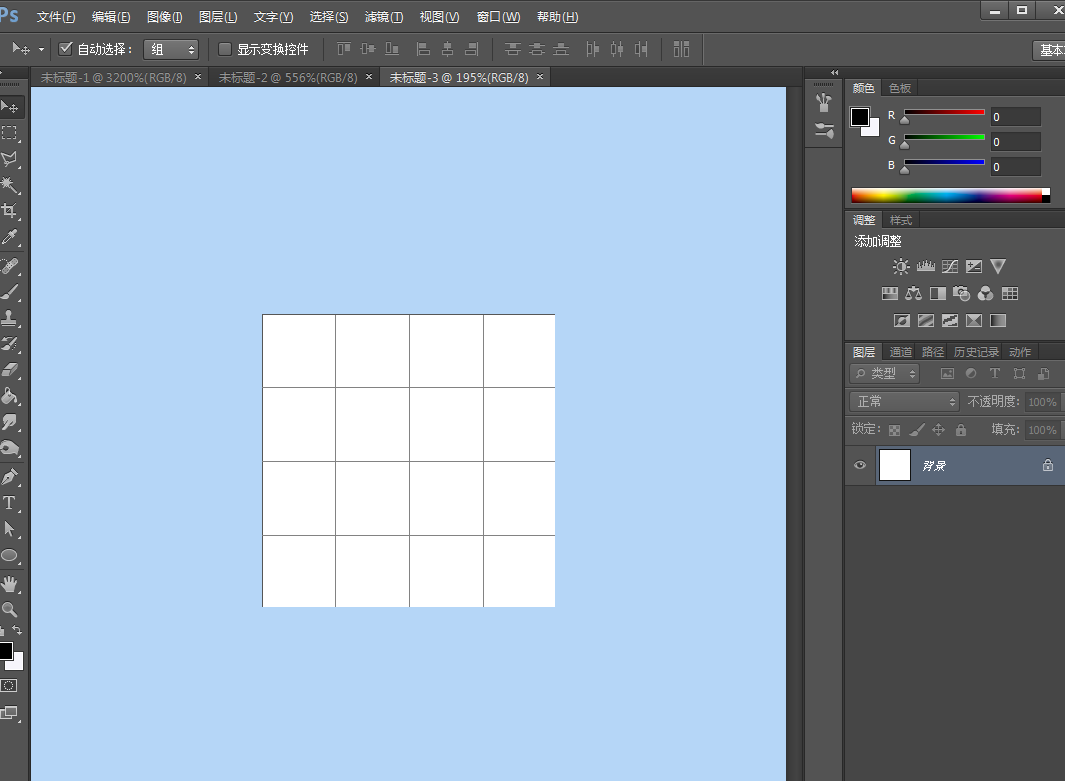Select the Brush tool
1065x781 pixels.
[x=10, y=292]
